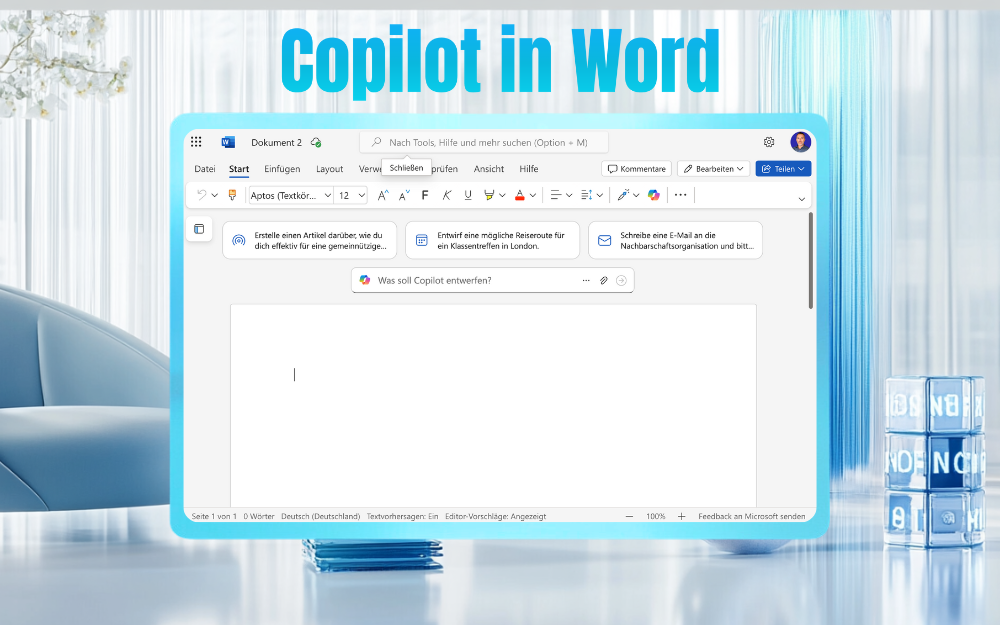Change language Deutsch (Deutschland)

pyautogui.click(x=320, y=516)
